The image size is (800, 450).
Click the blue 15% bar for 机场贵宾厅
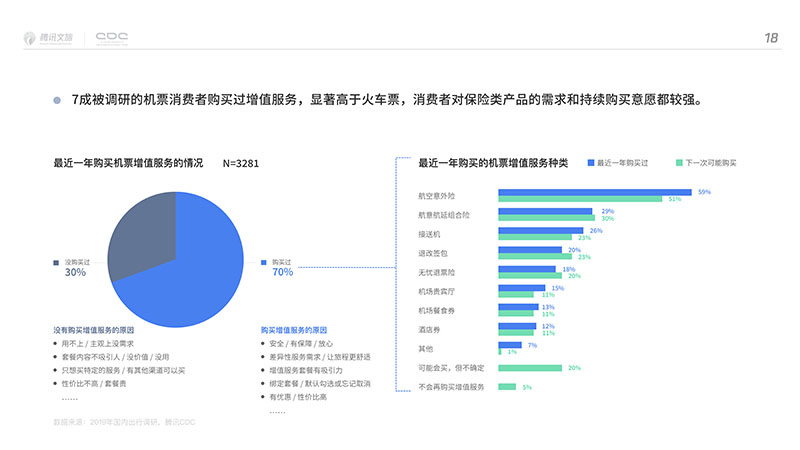coord(522,288)
